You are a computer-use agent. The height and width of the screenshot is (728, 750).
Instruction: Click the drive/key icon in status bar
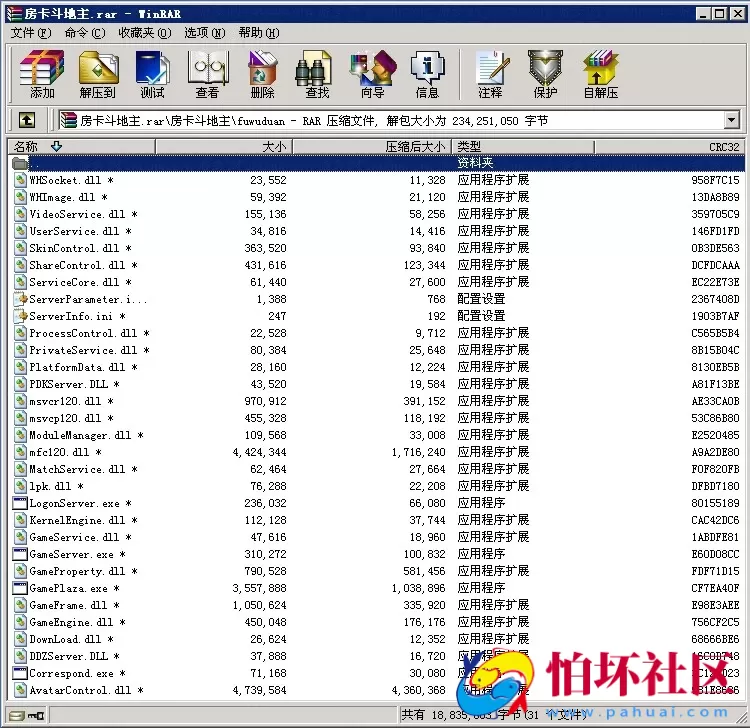tap(27, 716)
